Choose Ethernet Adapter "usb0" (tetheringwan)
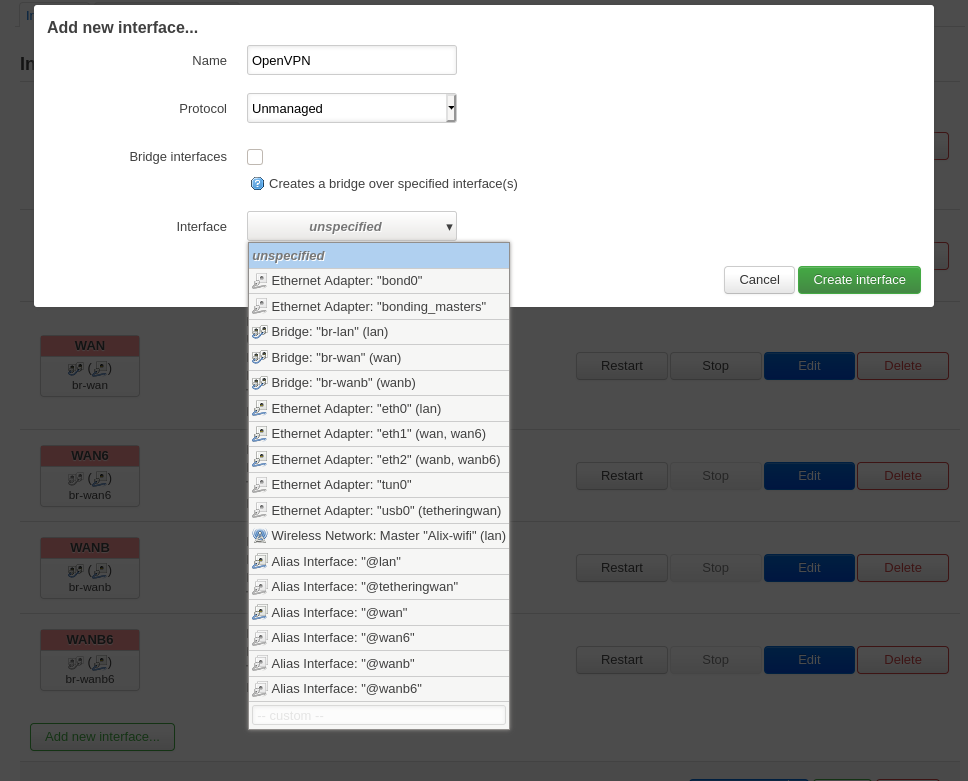 (385, 511)
